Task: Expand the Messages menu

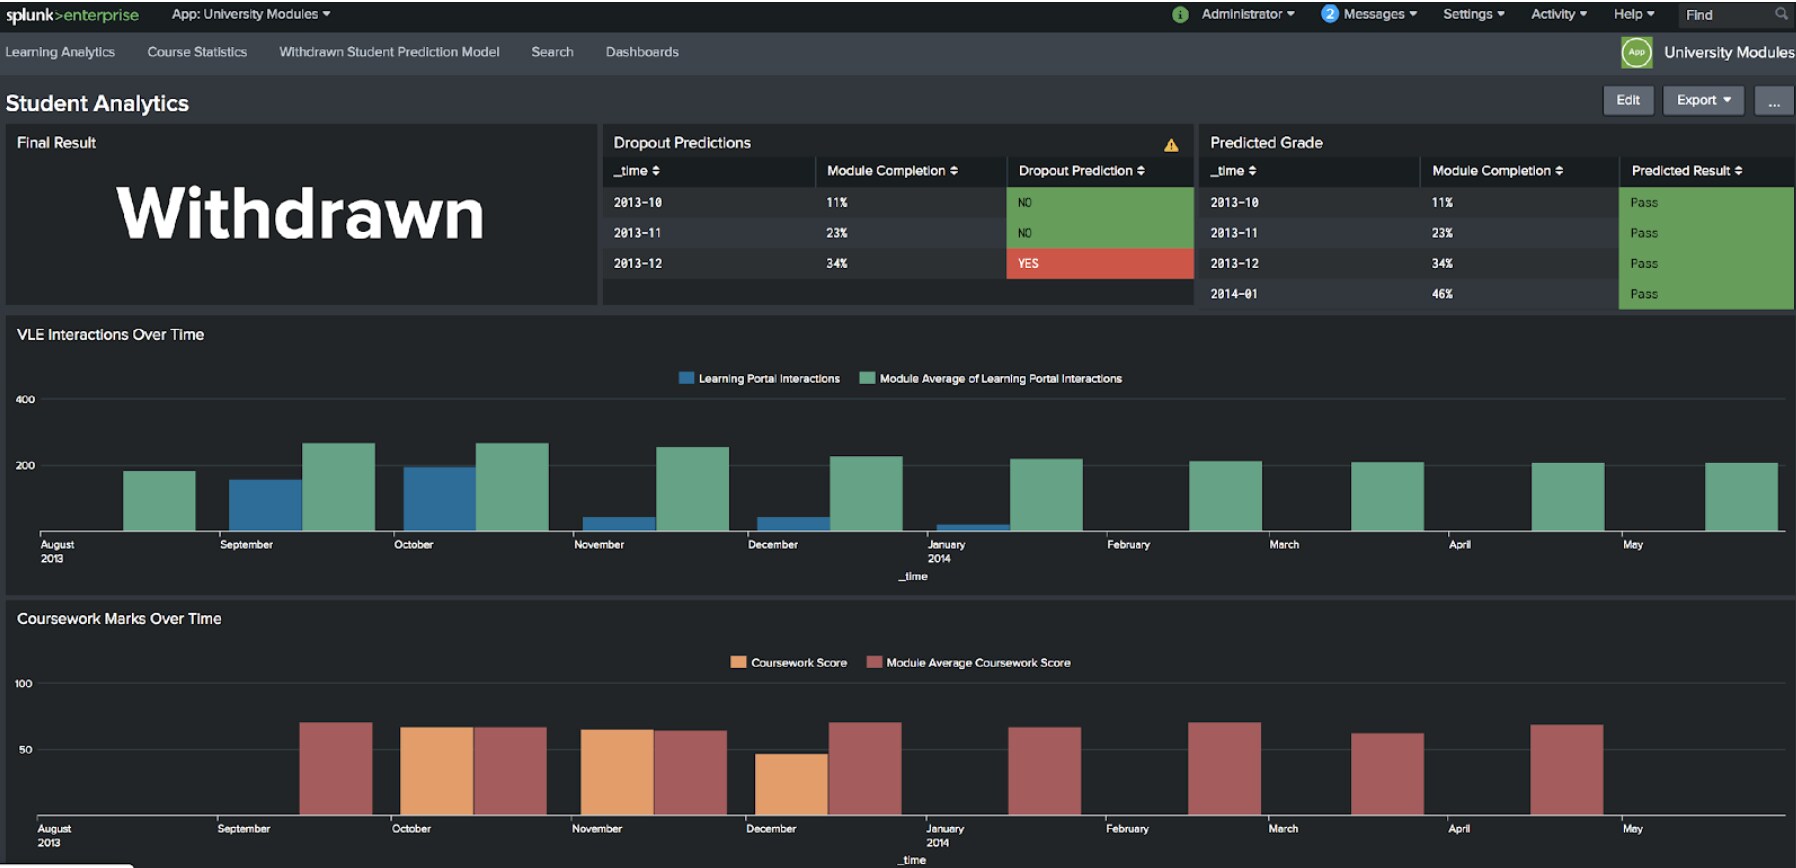Action: pyautogui.click(x=1380, y=14)
